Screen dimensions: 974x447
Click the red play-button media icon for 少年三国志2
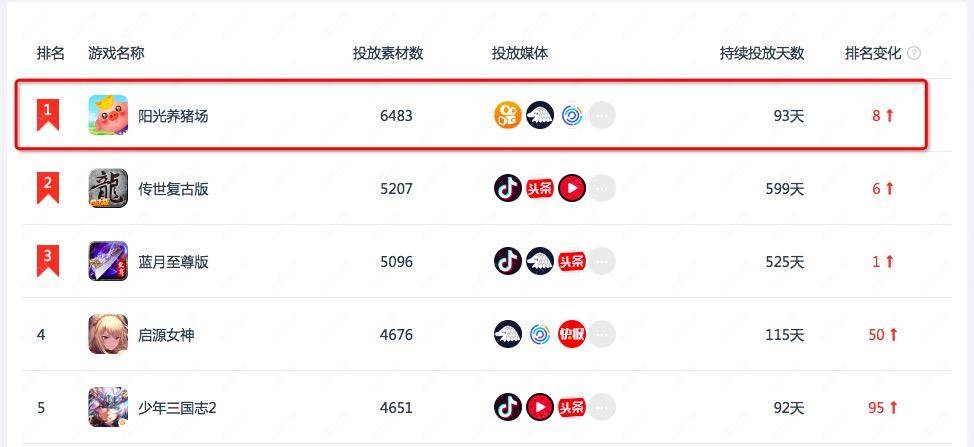(x=540, y=407)
